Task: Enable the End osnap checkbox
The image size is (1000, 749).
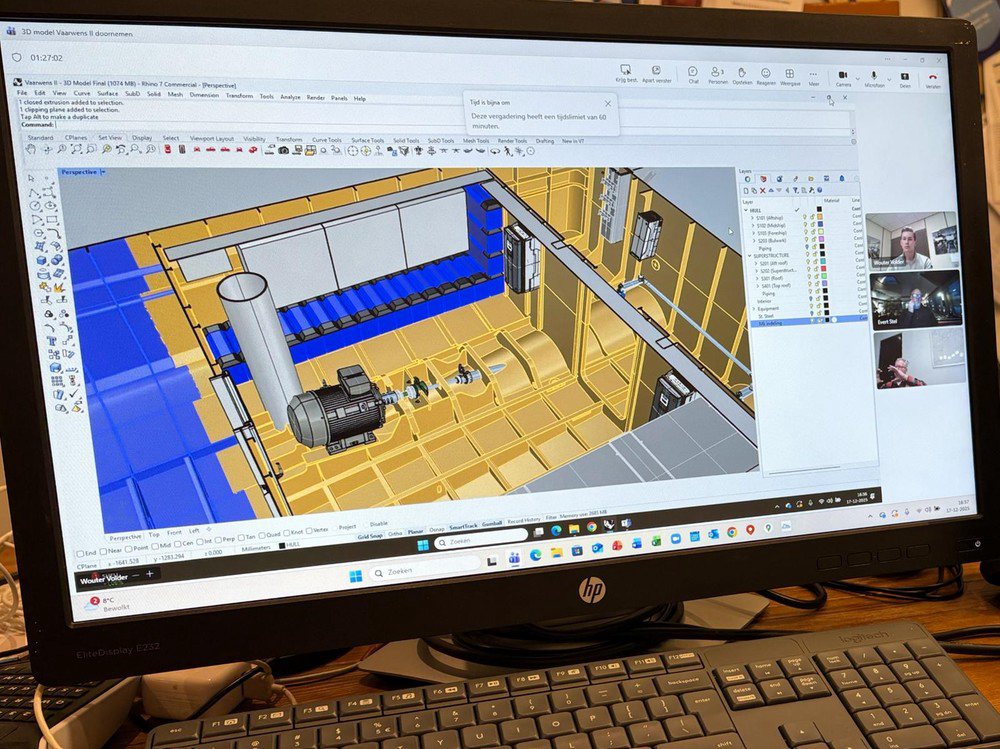Action: tap(80, 551)
